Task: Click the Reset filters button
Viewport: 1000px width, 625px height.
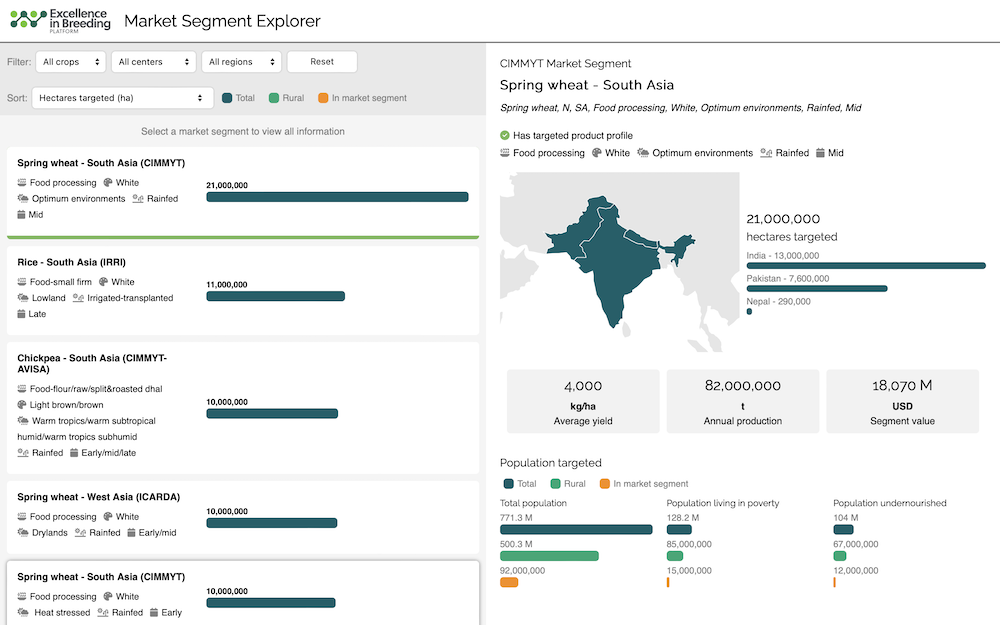Action: [322, 62]
